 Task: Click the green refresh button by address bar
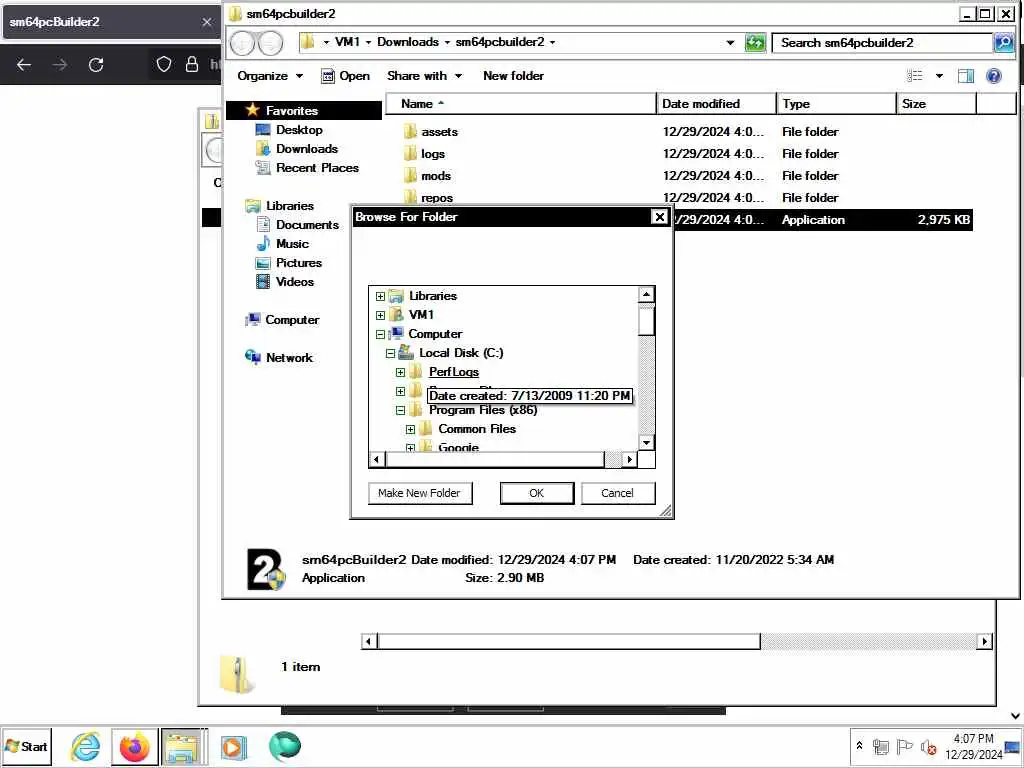[x=755, y=42]
